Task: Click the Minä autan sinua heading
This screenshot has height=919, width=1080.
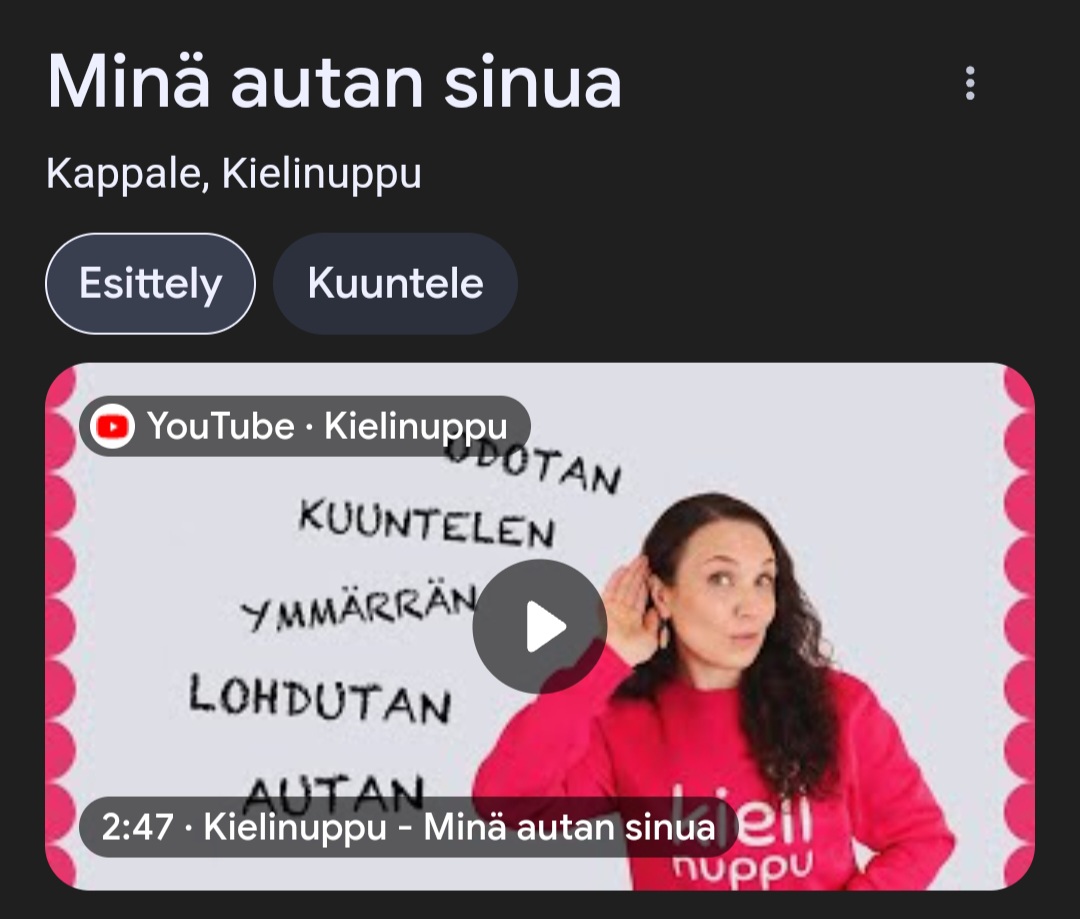Action: pyautogui.click(x=335, y=83)
